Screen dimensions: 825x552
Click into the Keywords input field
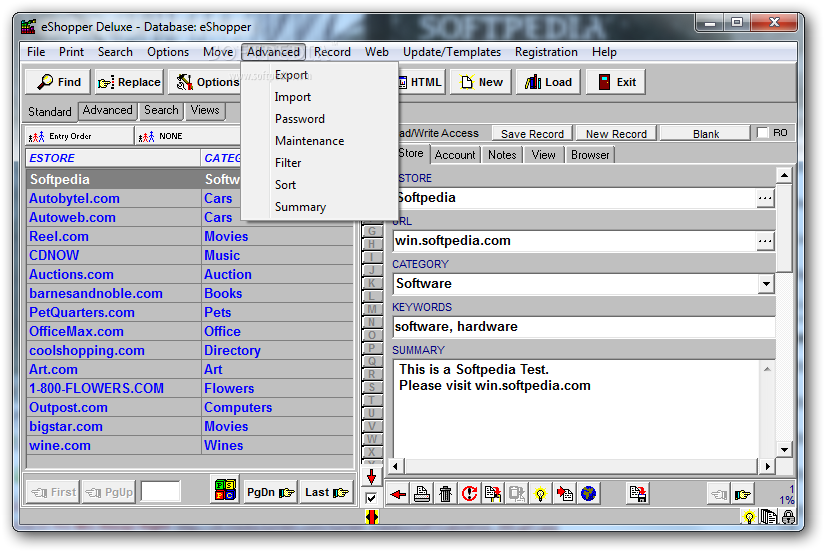[584, 327]
